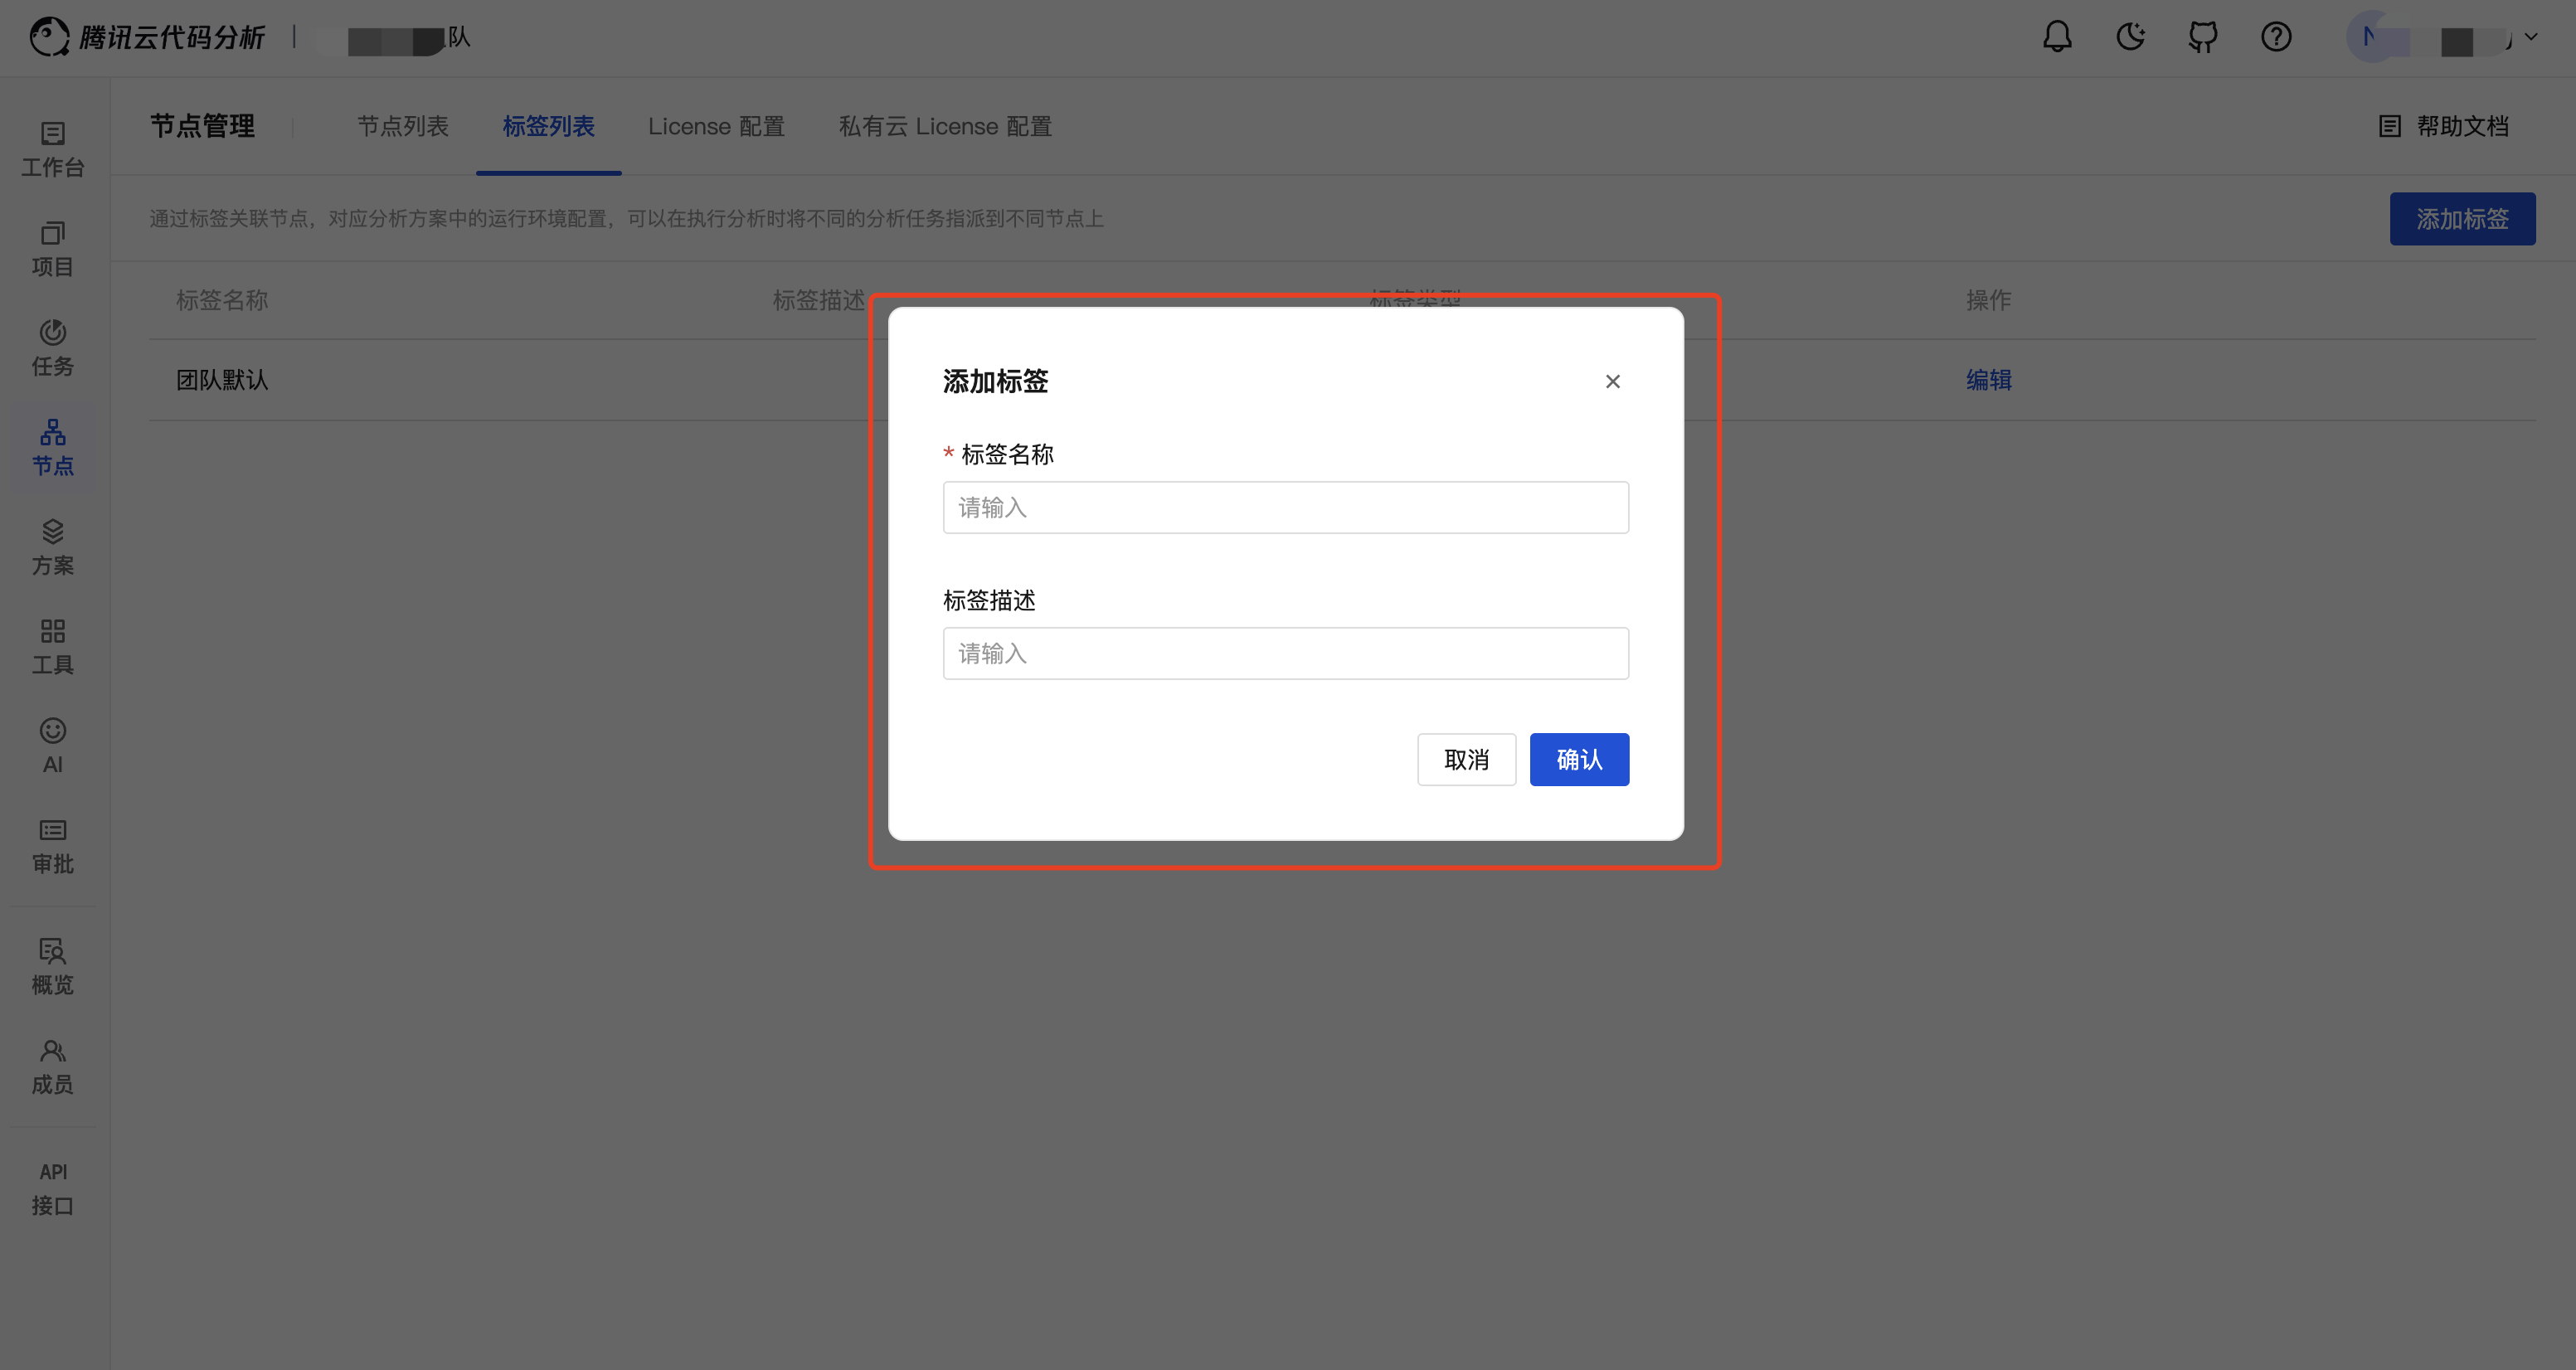Open the License 配置 tab
Viewport: 2576px width, 1370px height.
[x=716, y=126]
